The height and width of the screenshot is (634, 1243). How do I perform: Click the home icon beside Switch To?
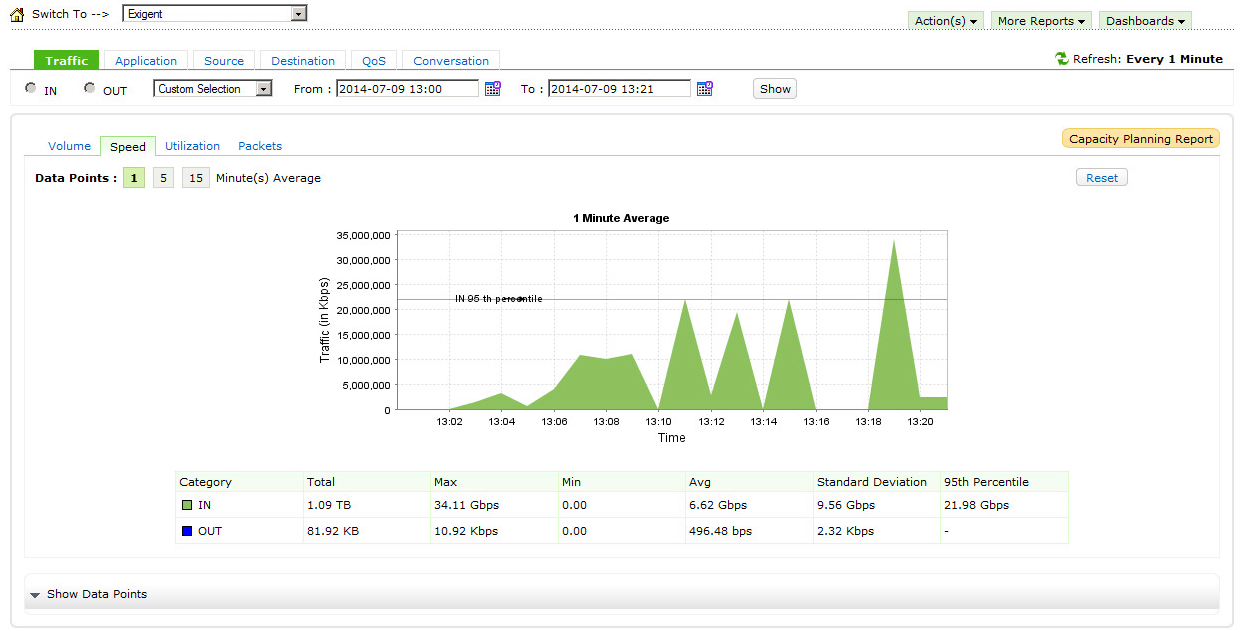[16, 15]
